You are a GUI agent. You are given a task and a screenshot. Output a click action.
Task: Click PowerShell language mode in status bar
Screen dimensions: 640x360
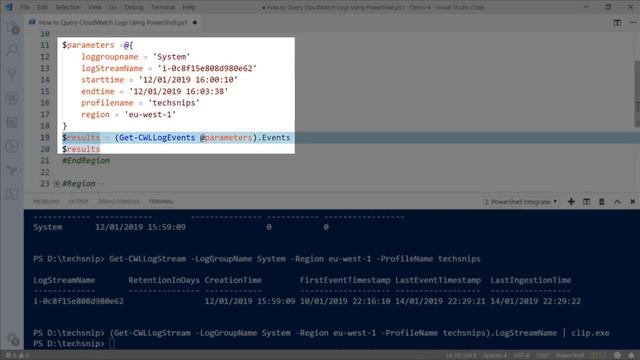[x=570, y=355]
